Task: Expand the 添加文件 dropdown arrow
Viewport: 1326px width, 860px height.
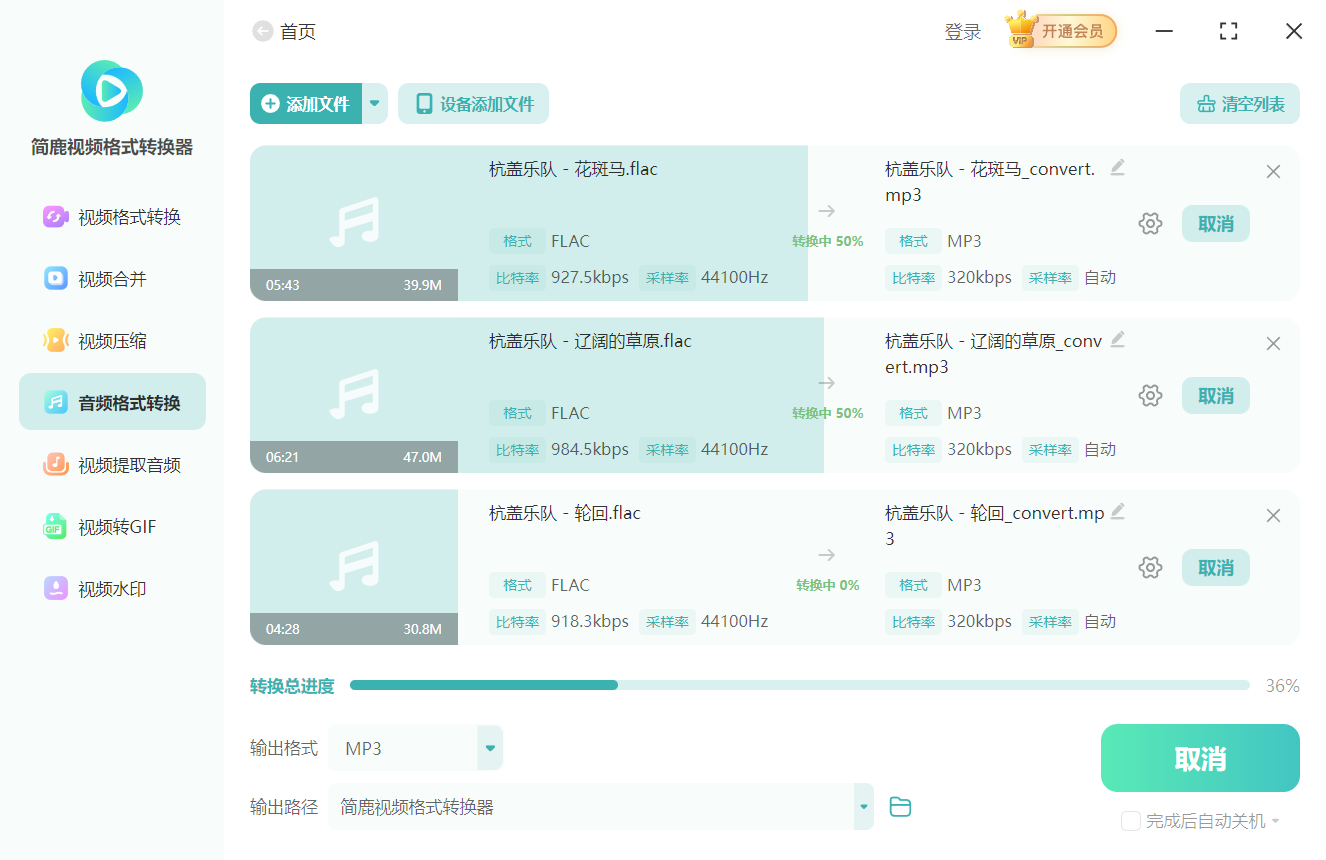Action: pos(375,104)
